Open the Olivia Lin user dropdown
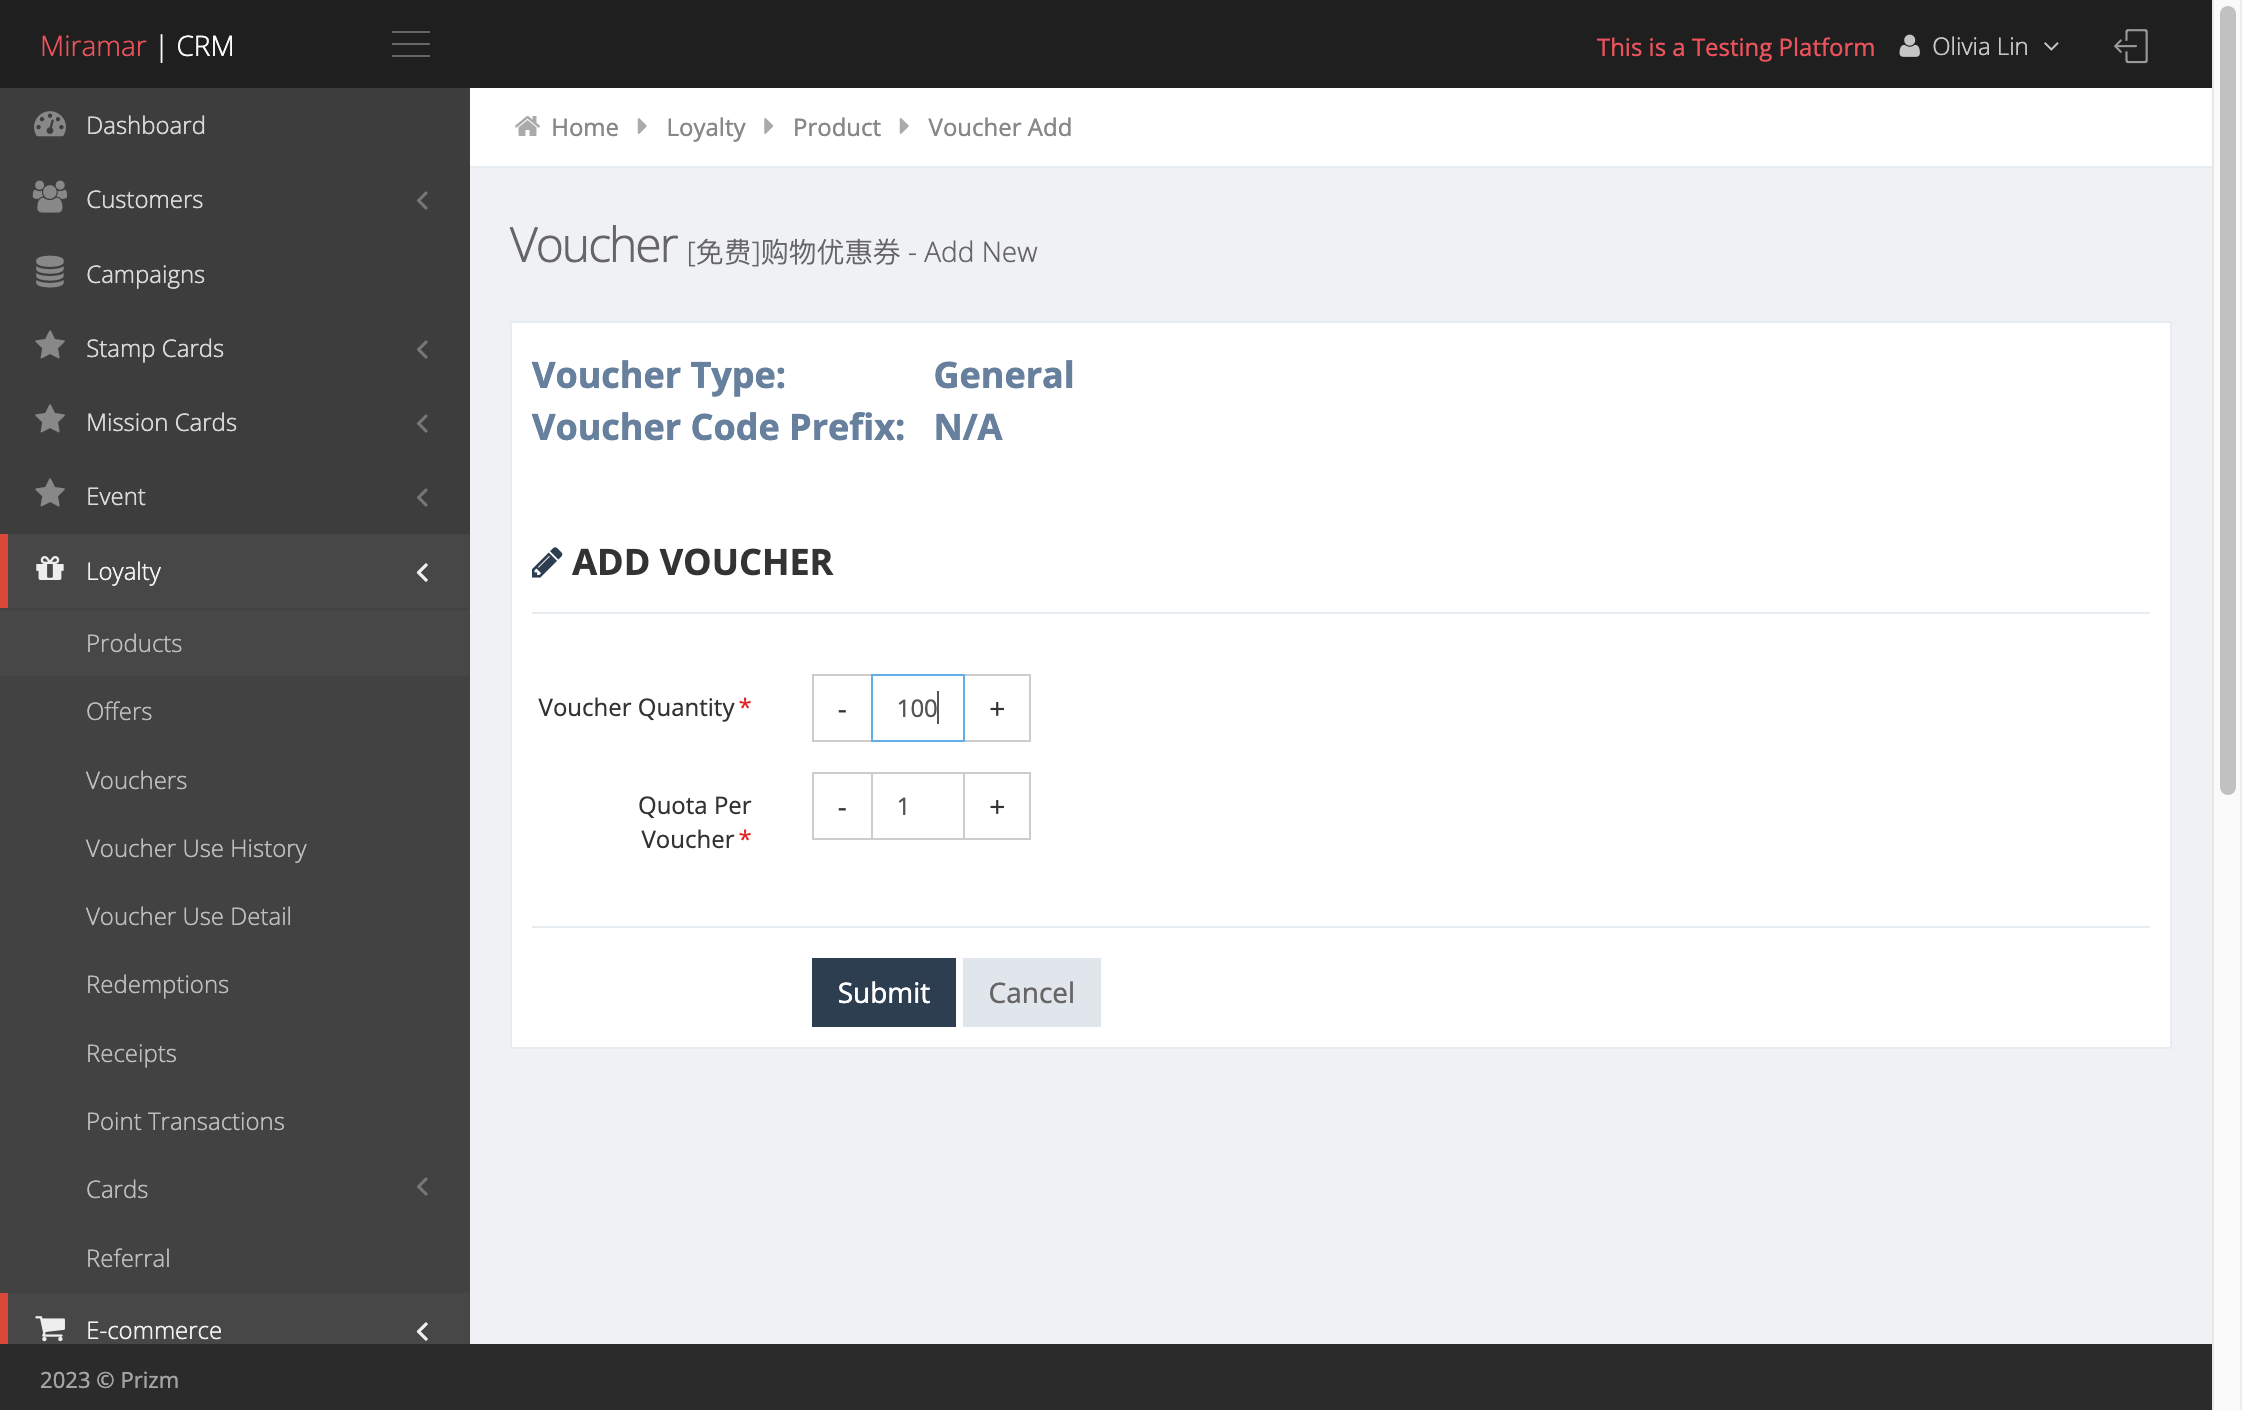 click(1980, 47)
